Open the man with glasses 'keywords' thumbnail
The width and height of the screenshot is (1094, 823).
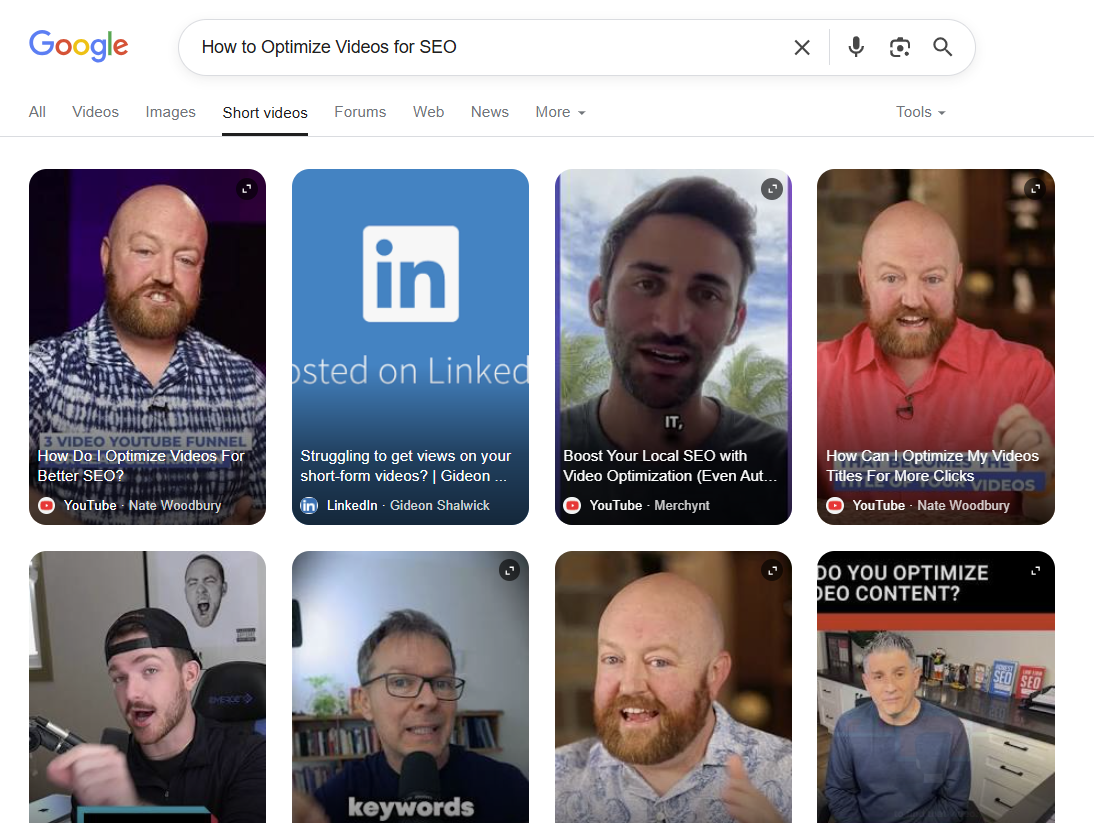[x=410, y=687]
